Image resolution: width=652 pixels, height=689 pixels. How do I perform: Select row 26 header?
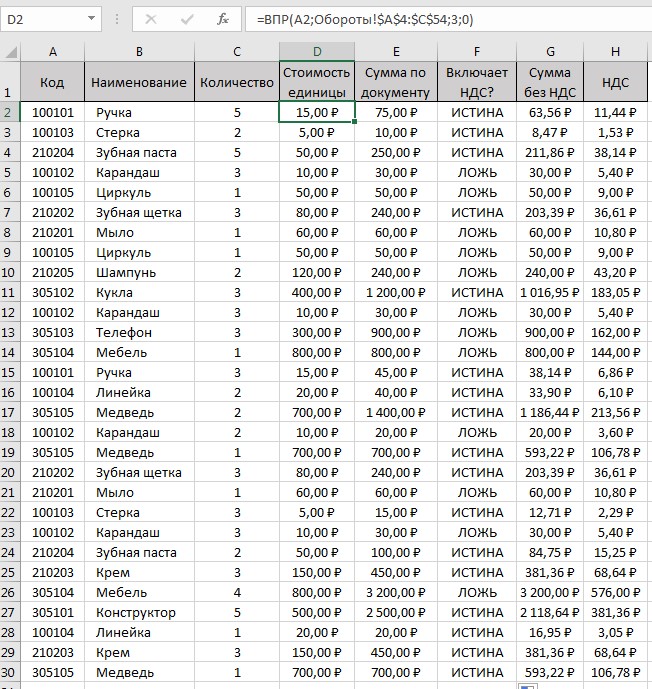(10, 593)
